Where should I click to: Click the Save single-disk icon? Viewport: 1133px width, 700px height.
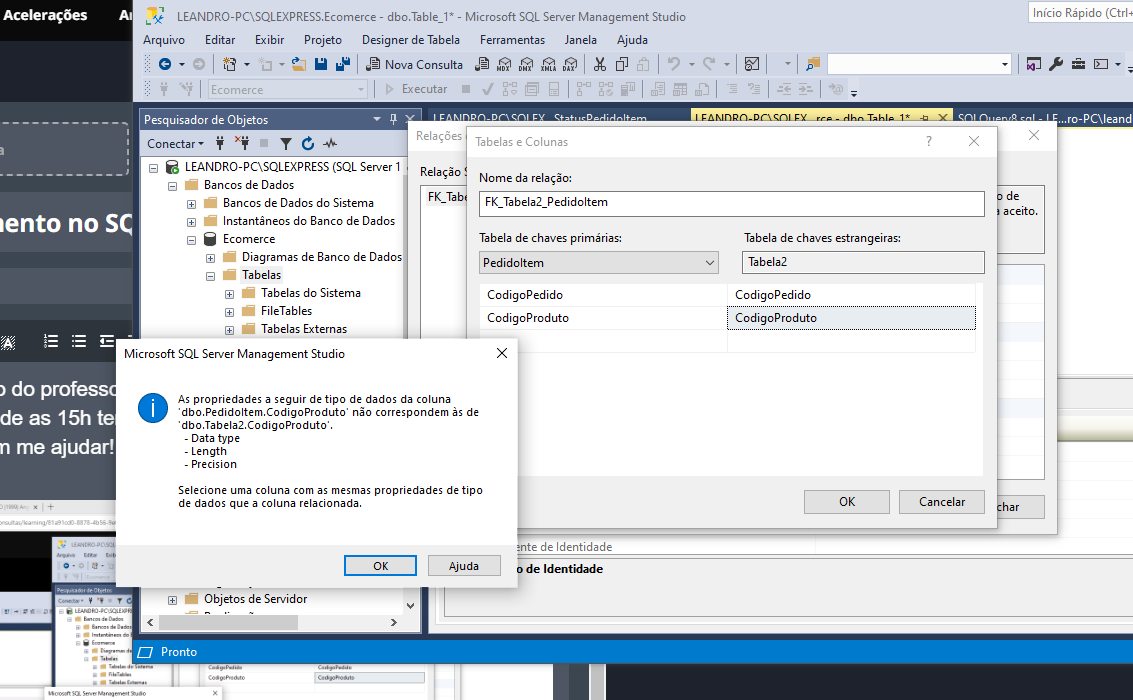(321, 64)
